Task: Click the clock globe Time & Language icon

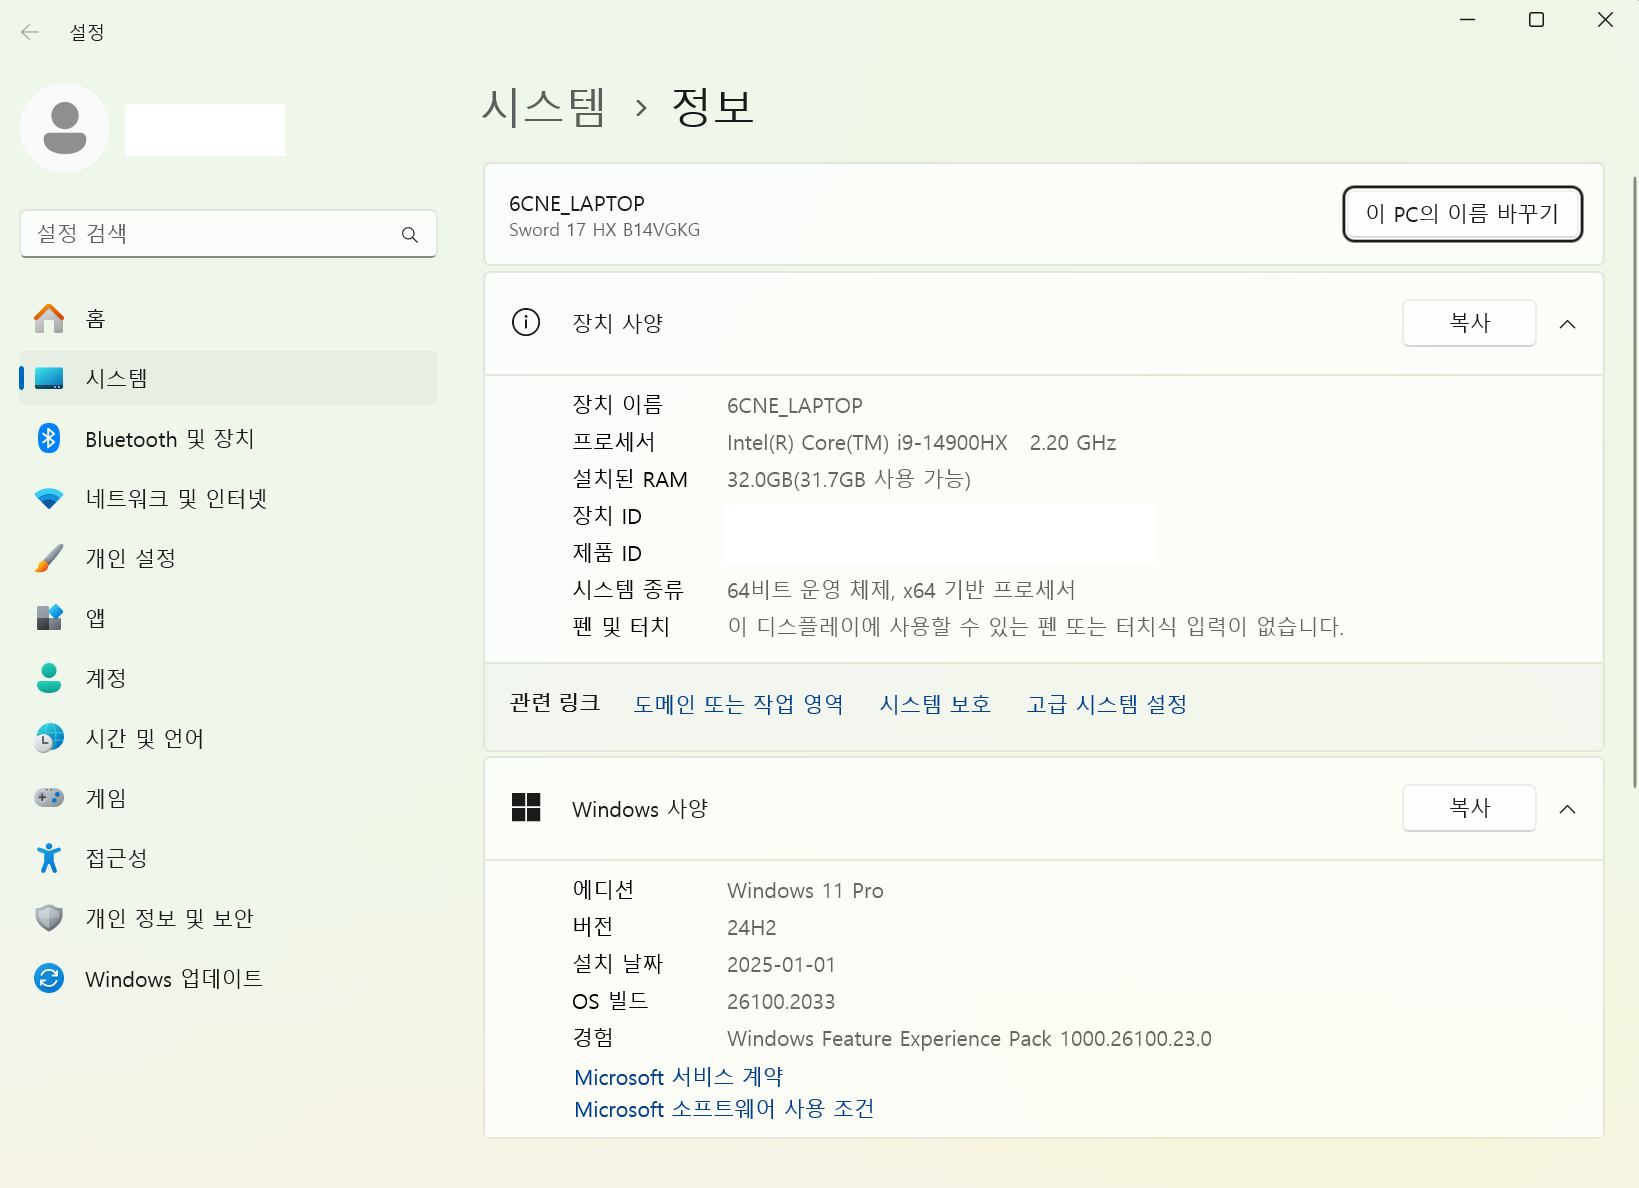Action: coord(49,738)
